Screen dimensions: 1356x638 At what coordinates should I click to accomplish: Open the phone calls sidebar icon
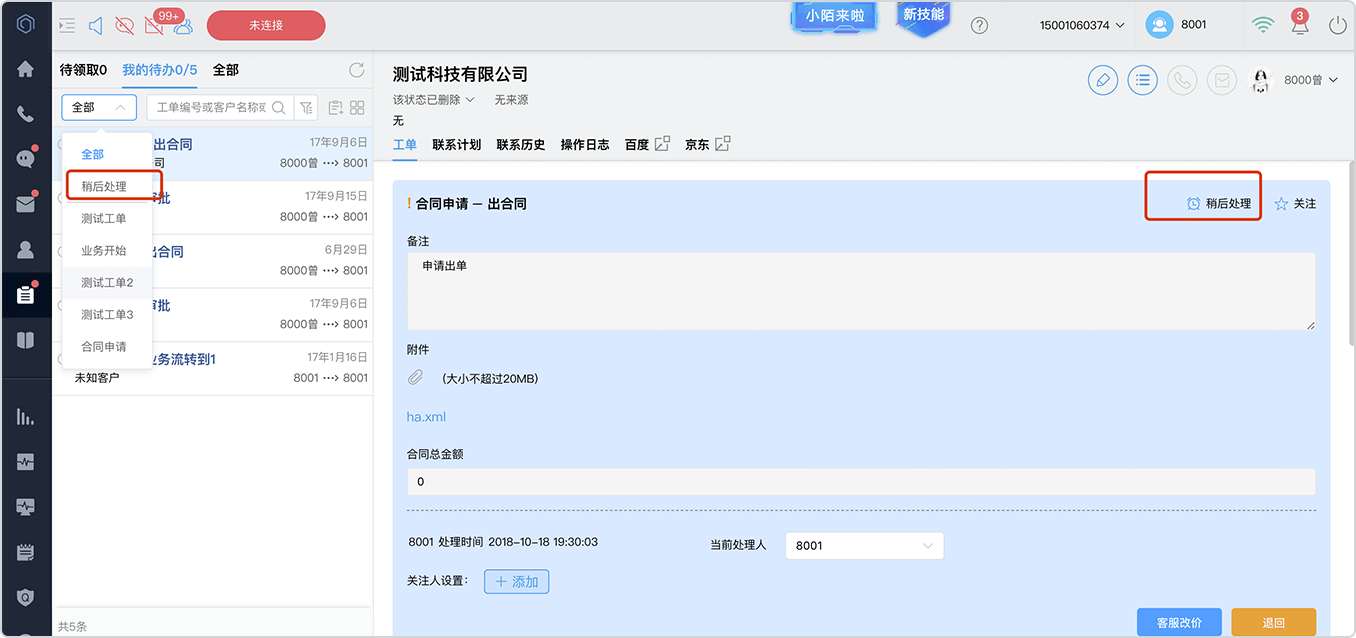click(26, 114)
